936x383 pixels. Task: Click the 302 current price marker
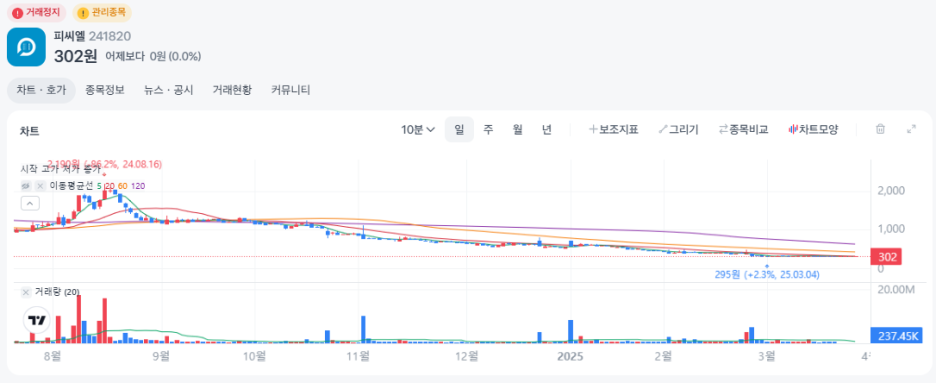click(886, 258)
